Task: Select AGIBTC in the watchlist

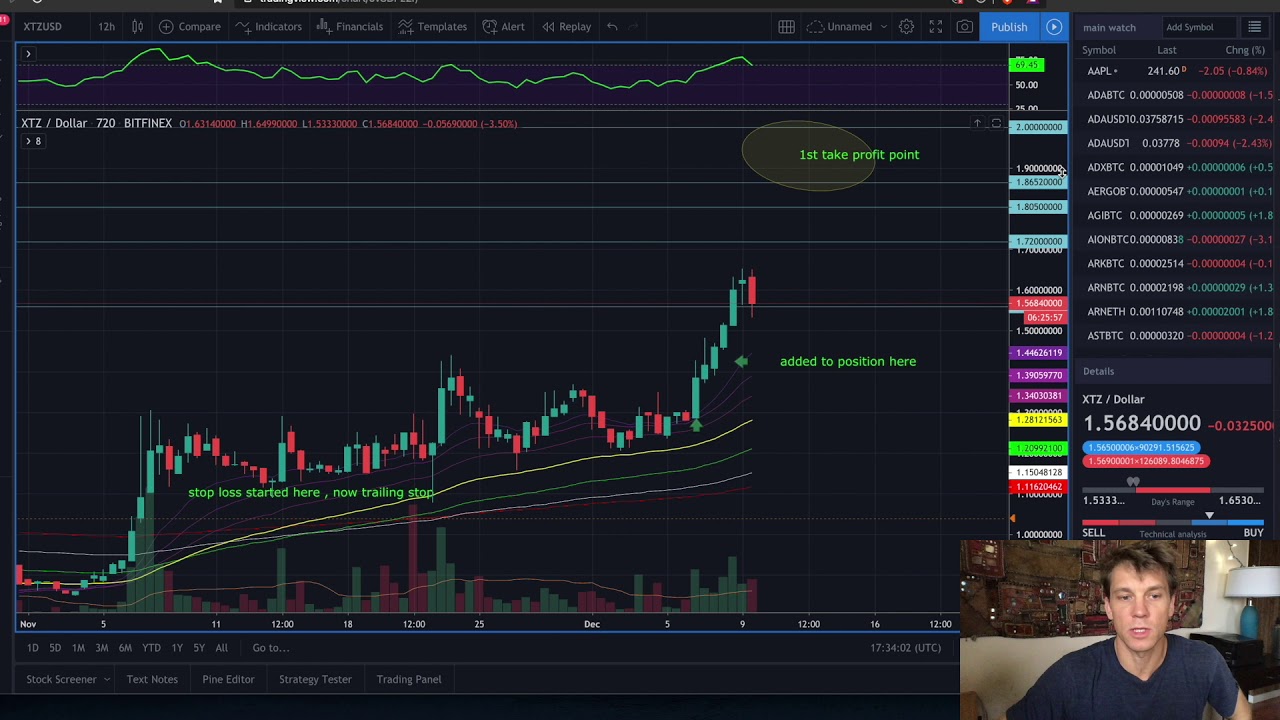Action: 1176,215
